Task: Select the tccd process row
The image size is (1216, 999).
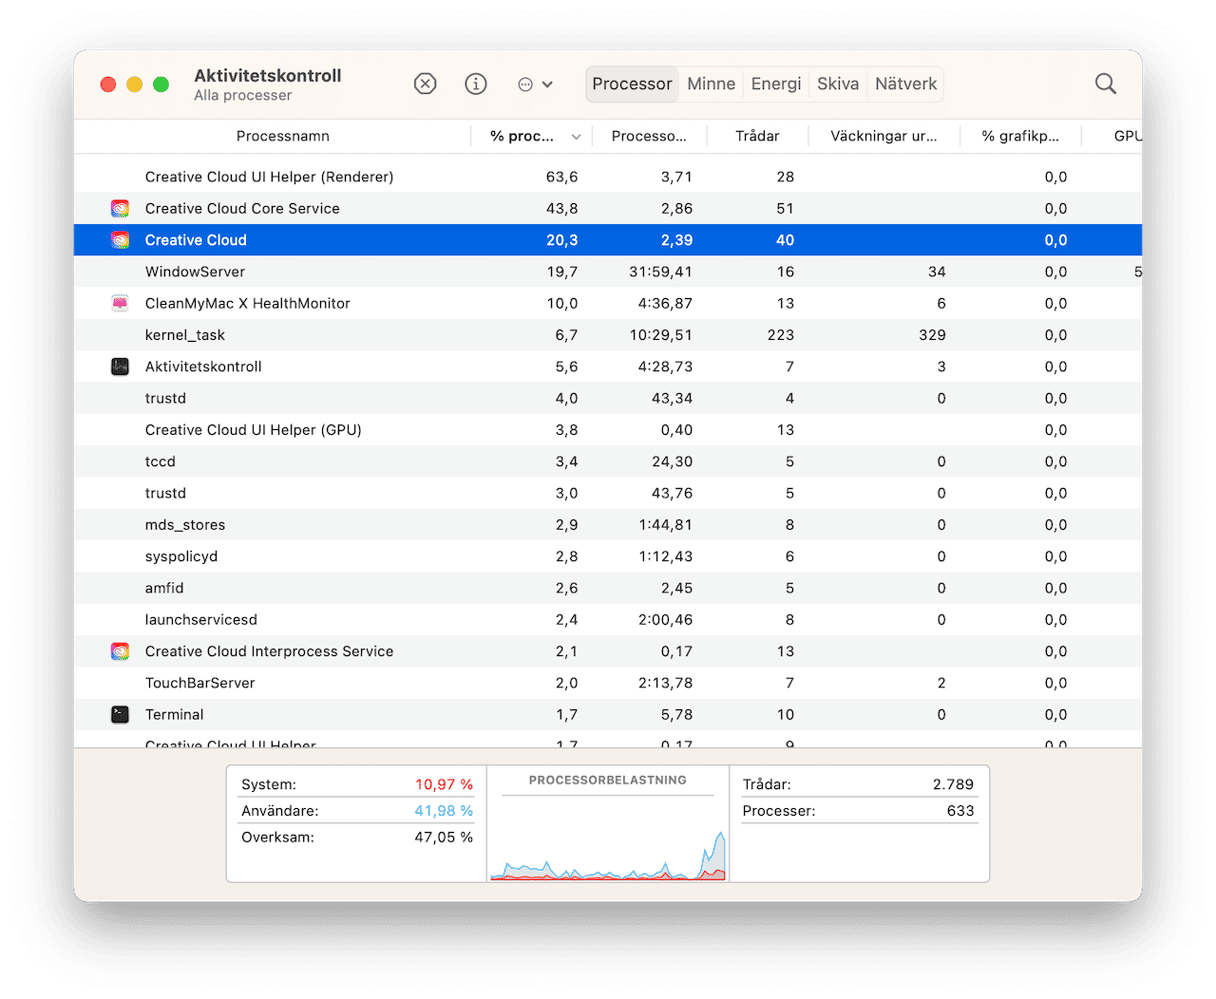Action: 608,462
